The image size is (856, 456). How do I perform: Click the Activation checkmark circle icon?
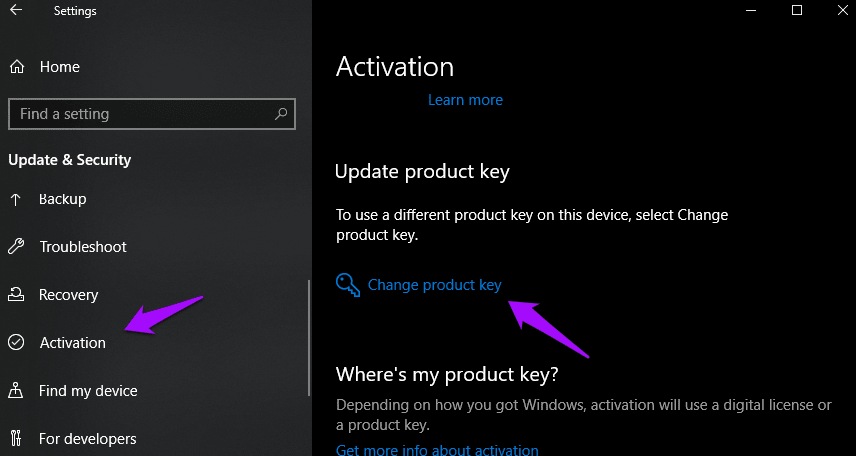point(16,342)
